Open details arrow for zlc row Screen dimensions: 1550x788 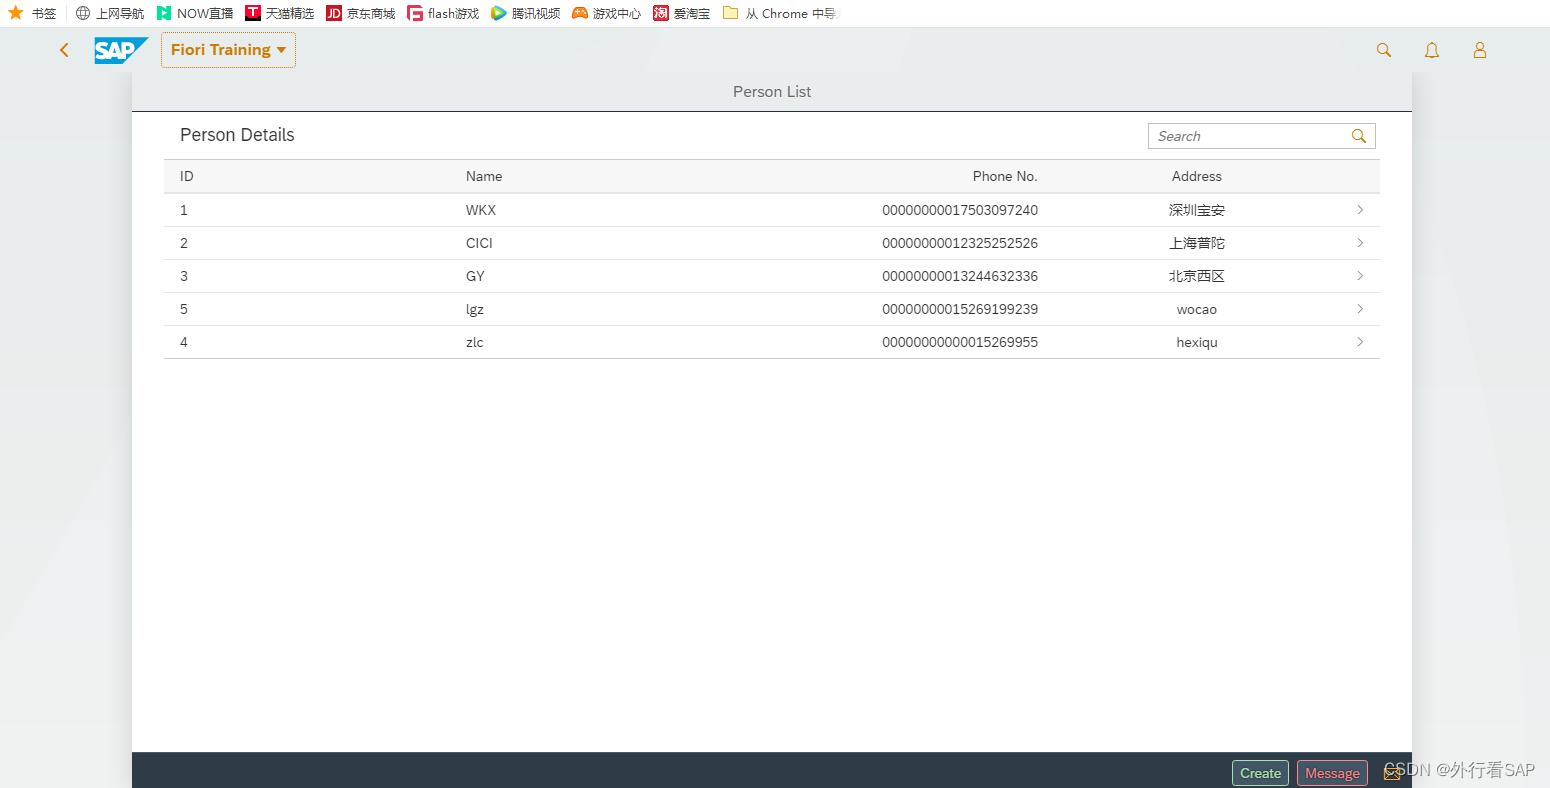point(1360,342)
